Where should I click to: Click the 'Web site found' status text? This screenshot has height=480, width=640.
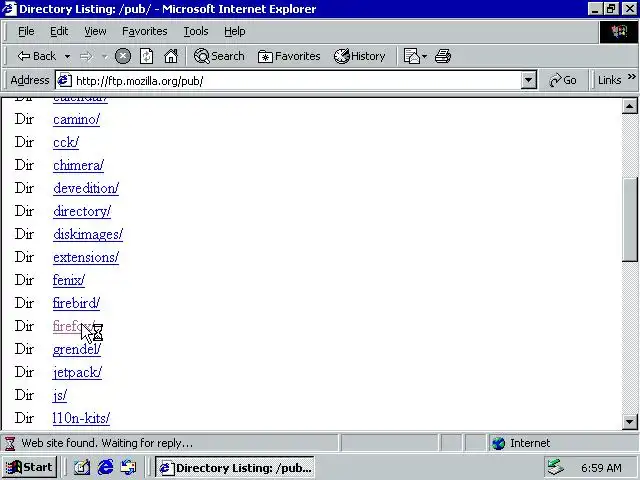point(107,443)
